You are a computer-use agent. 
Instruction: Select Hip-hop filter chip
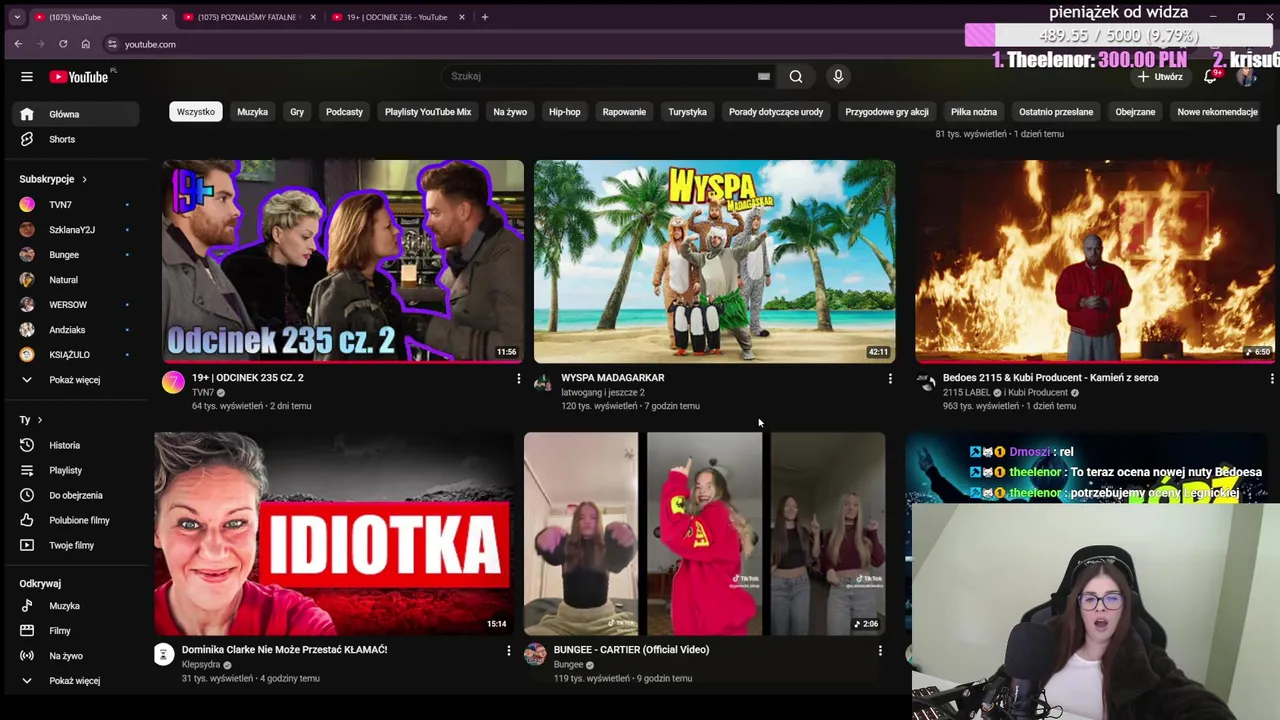[565, 112]
